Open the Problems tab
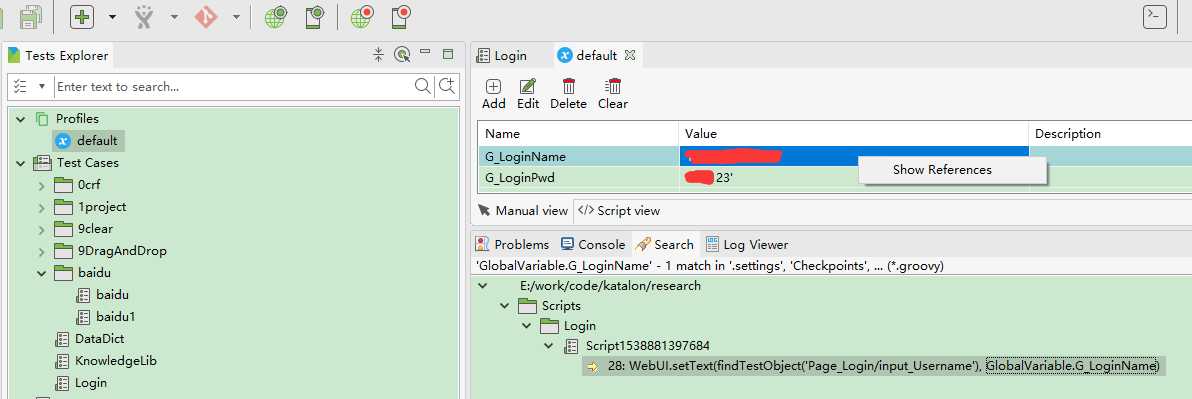The width and height of the screenshot is (1192, 399). pos(512,245)
